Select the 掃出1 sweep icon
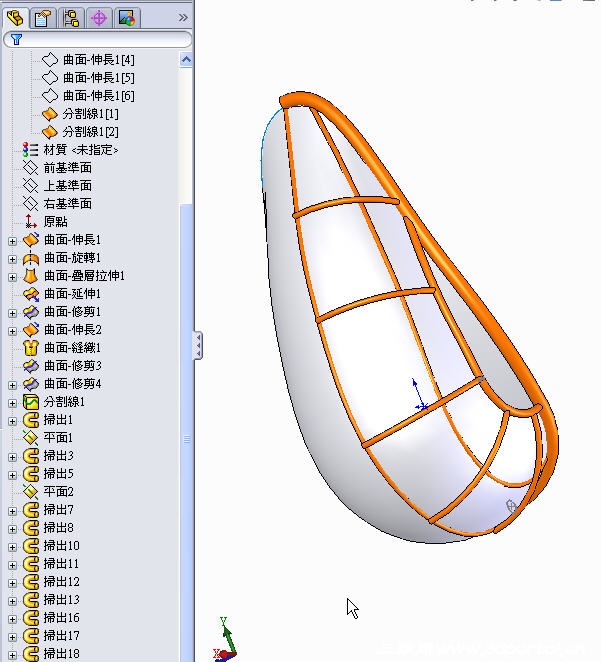This screenshot has height=662, width=601. point(31,420)
